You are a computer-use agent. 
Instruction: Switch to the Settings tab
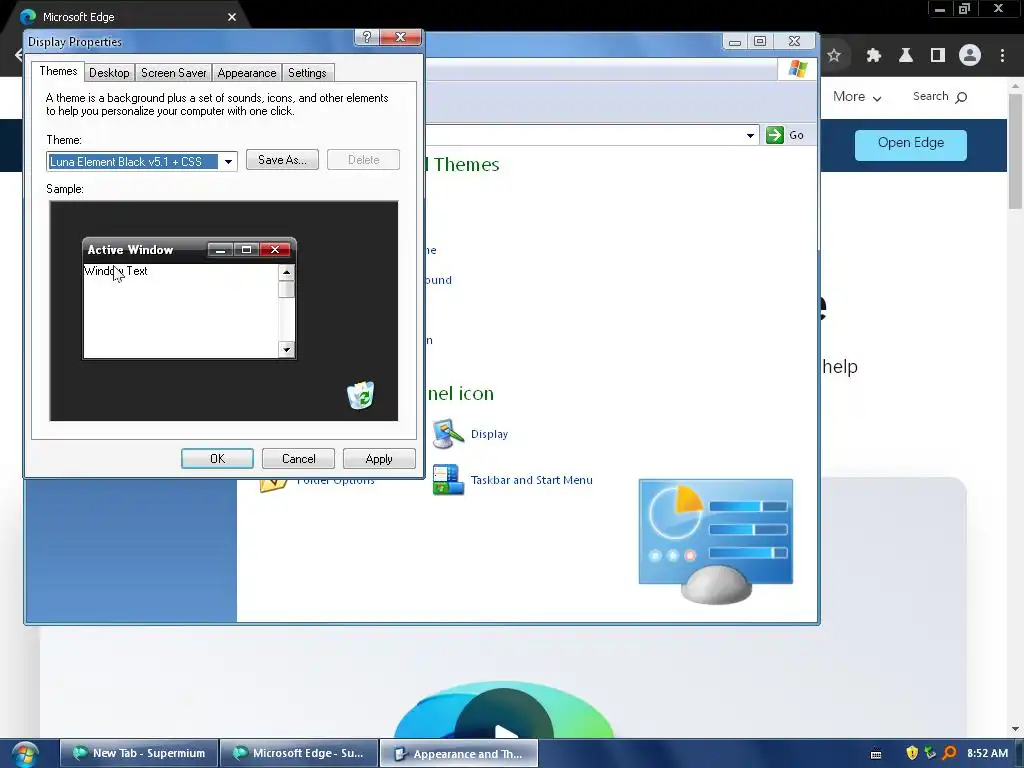tap(307, 72)
